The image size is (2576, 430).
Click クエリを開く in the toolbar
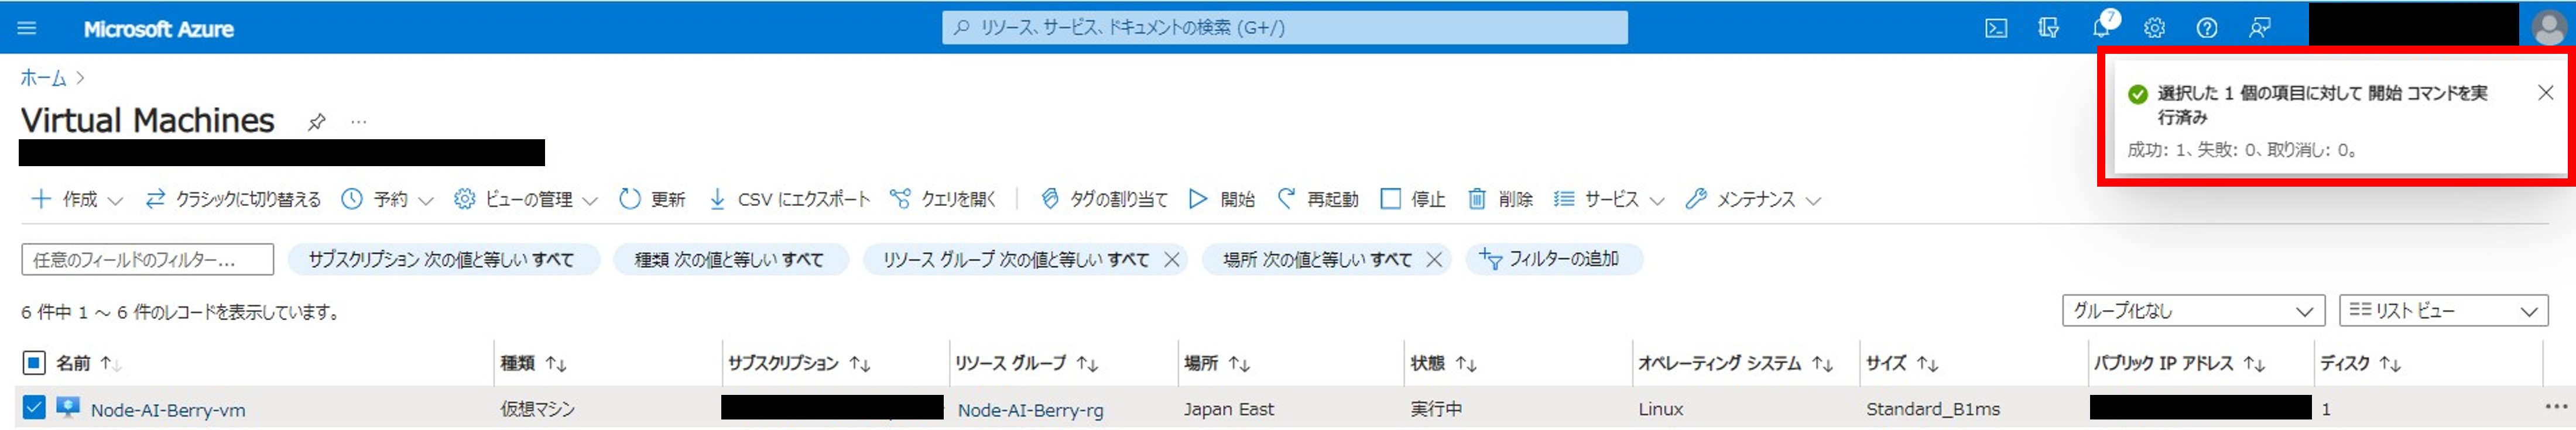[943, 199]
